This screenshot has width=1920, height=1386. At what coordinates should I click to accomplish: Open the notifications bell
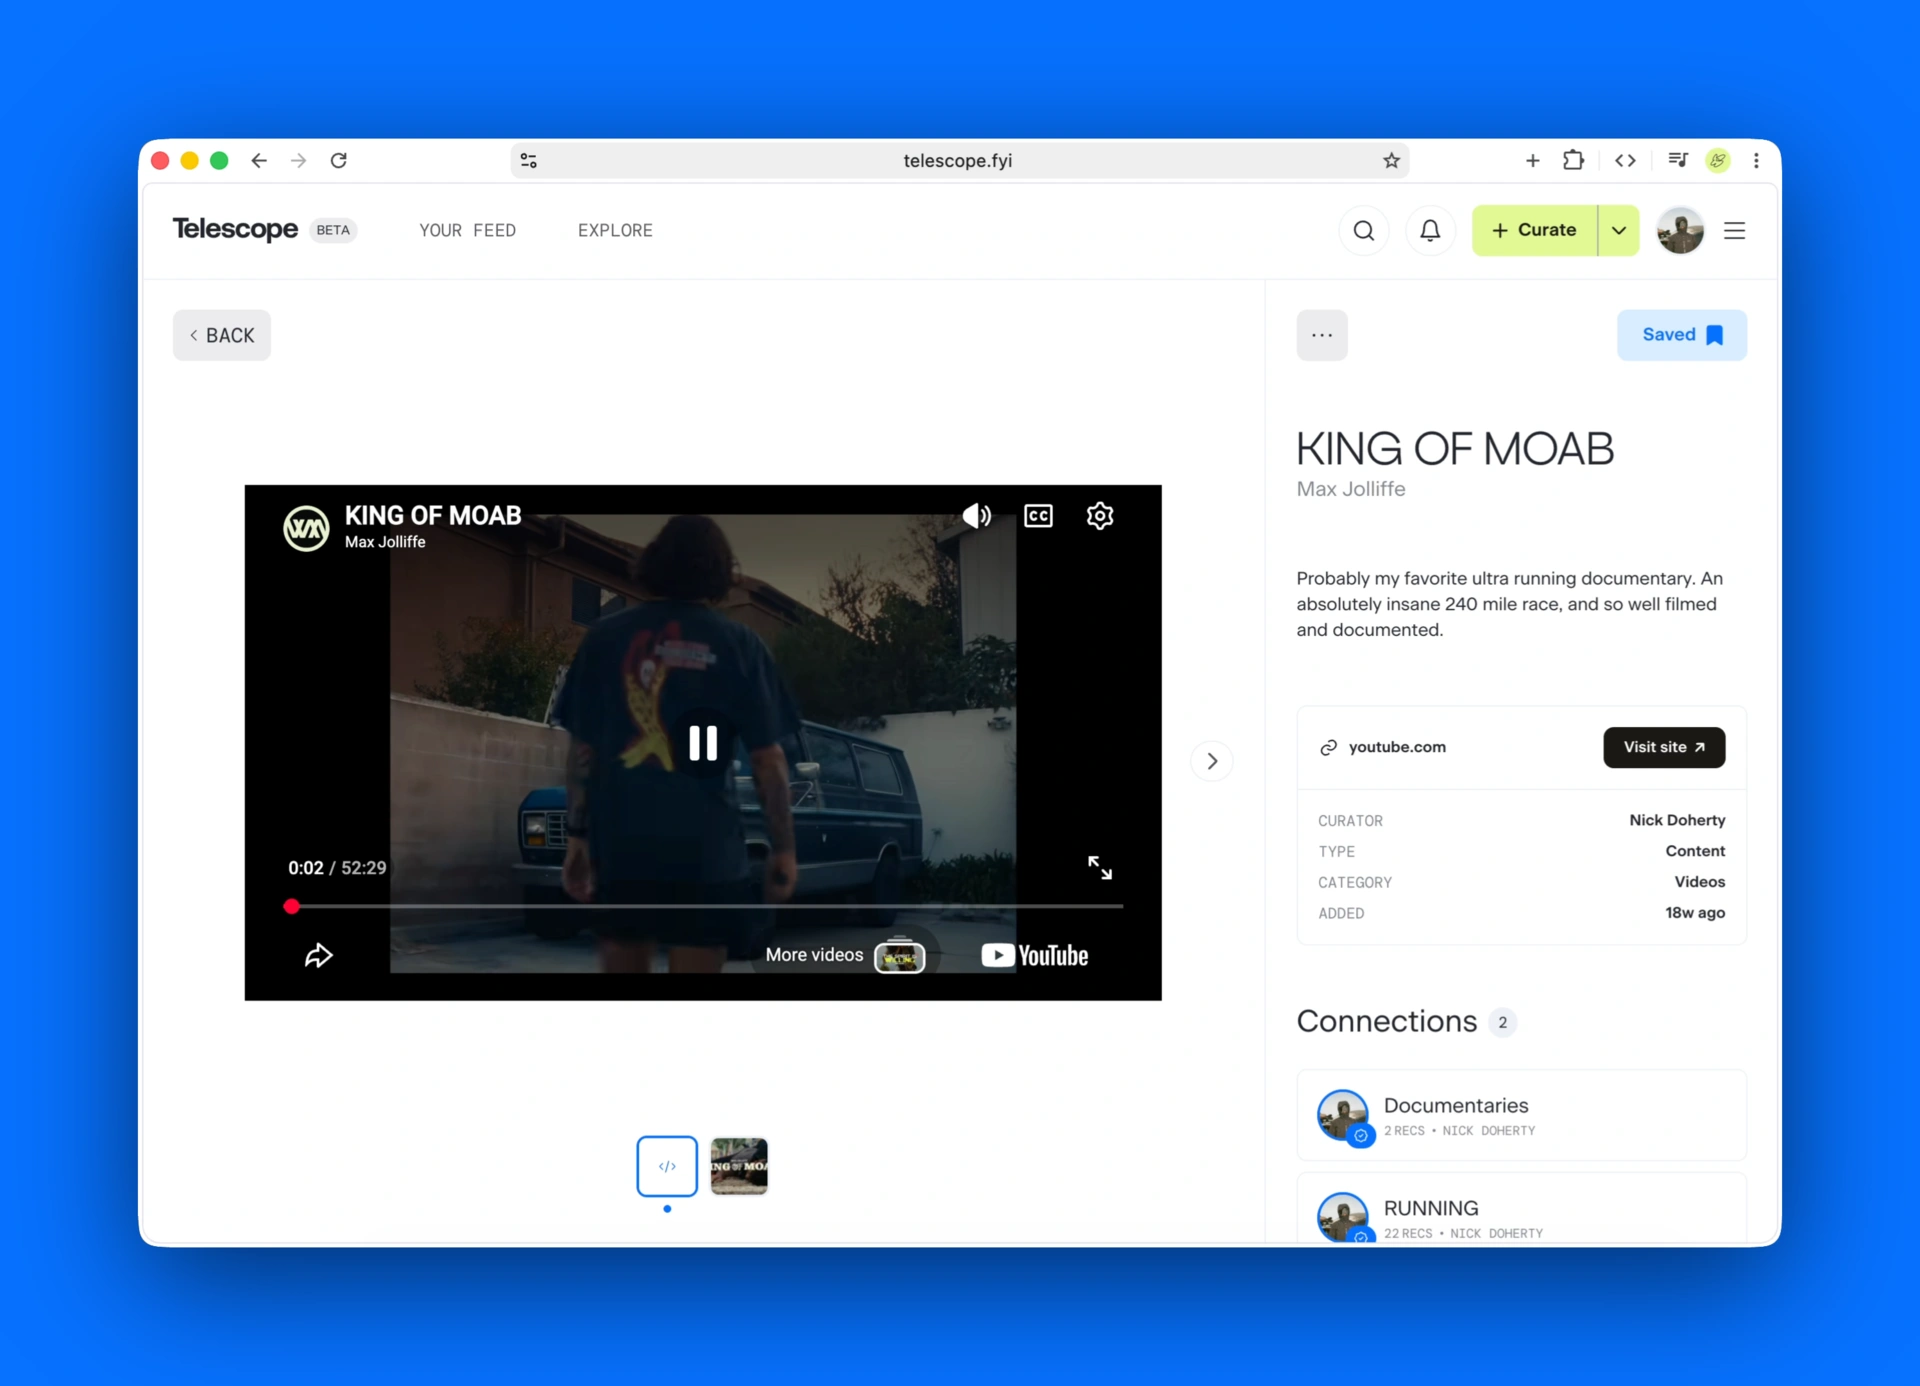(1430, 231)
